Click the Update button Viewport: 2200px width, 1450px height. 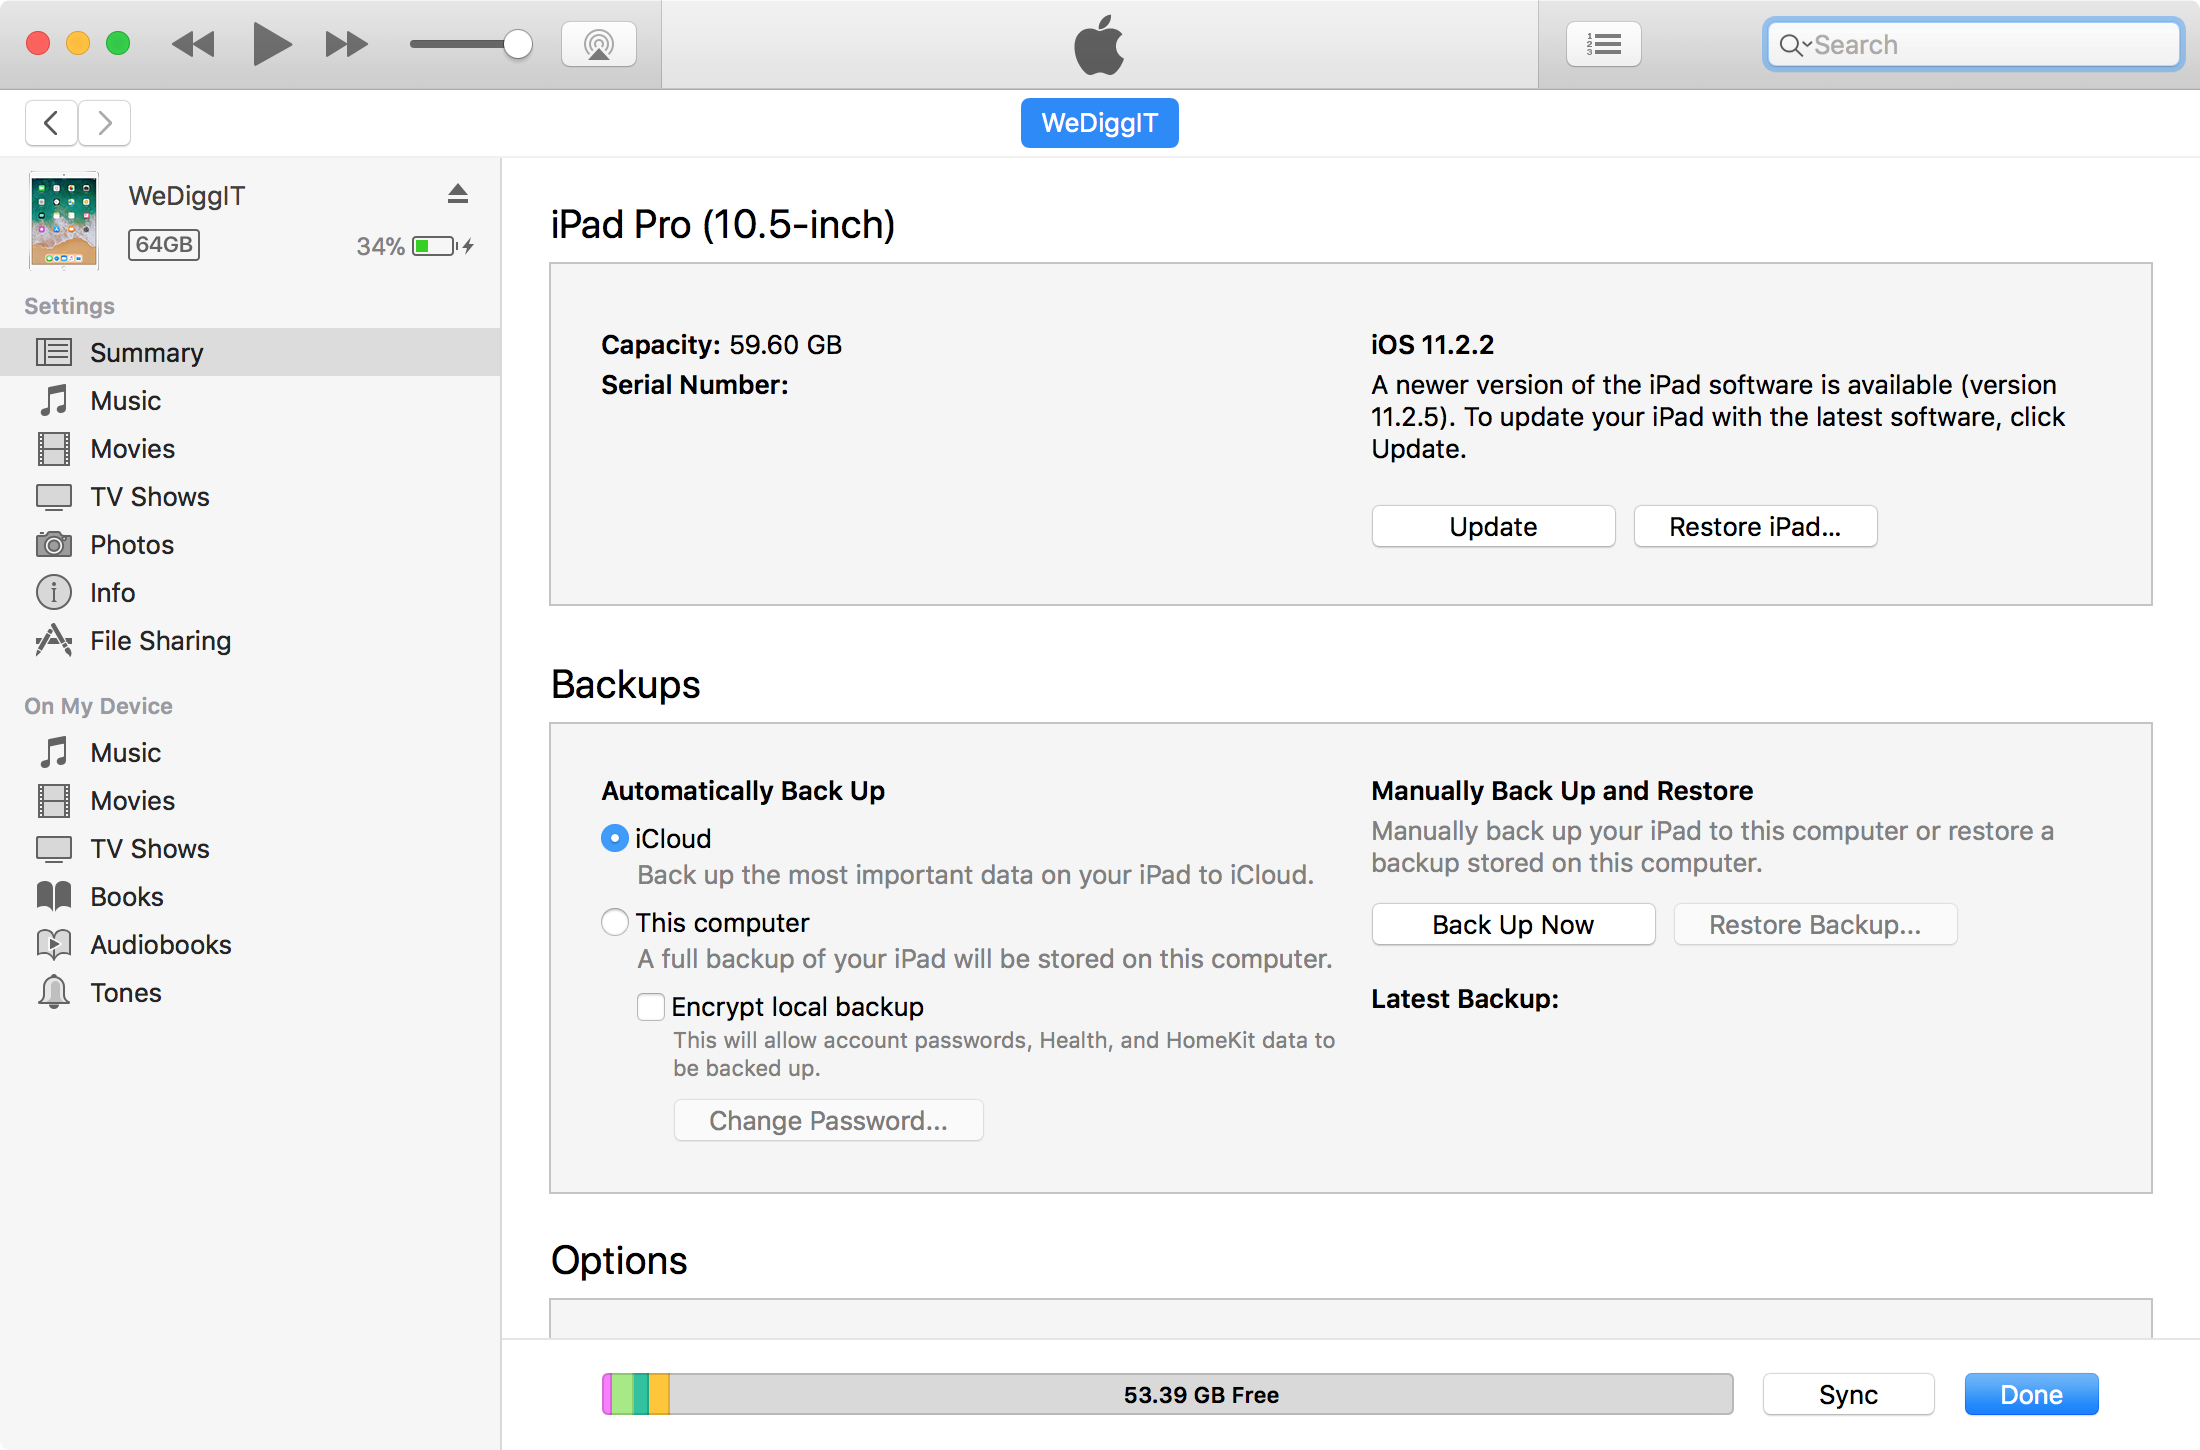tap(1493, 527)
